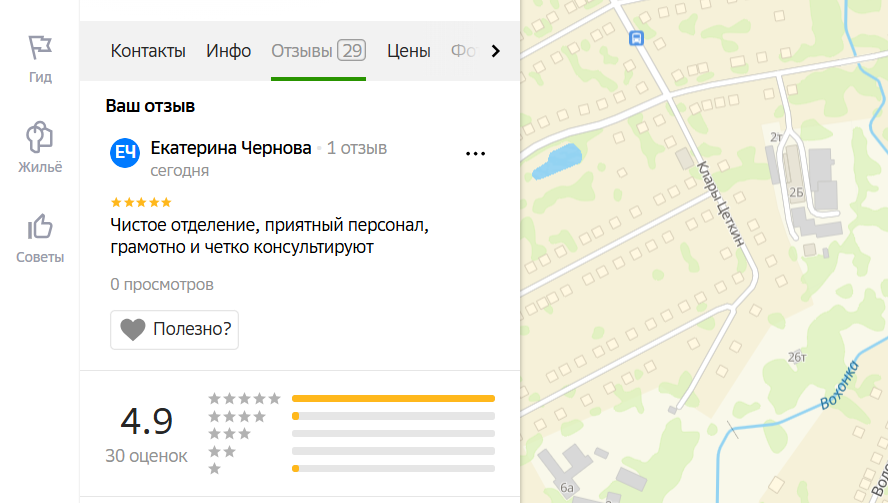The image size is (888, 503).
Task: Click the '30 оценок' label
Action: tap(147, 456)
